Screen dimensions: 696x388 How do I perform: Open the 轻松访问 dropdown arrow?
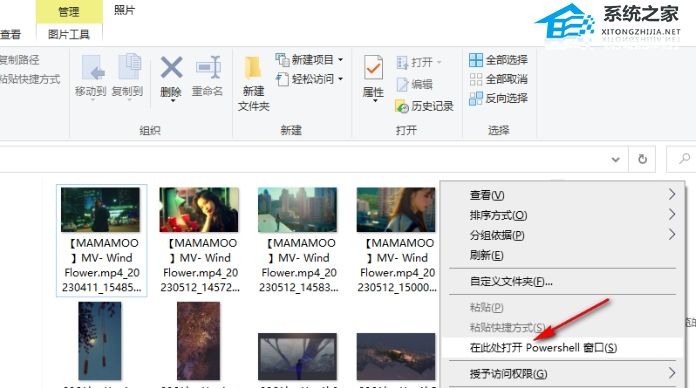[340, 79]
